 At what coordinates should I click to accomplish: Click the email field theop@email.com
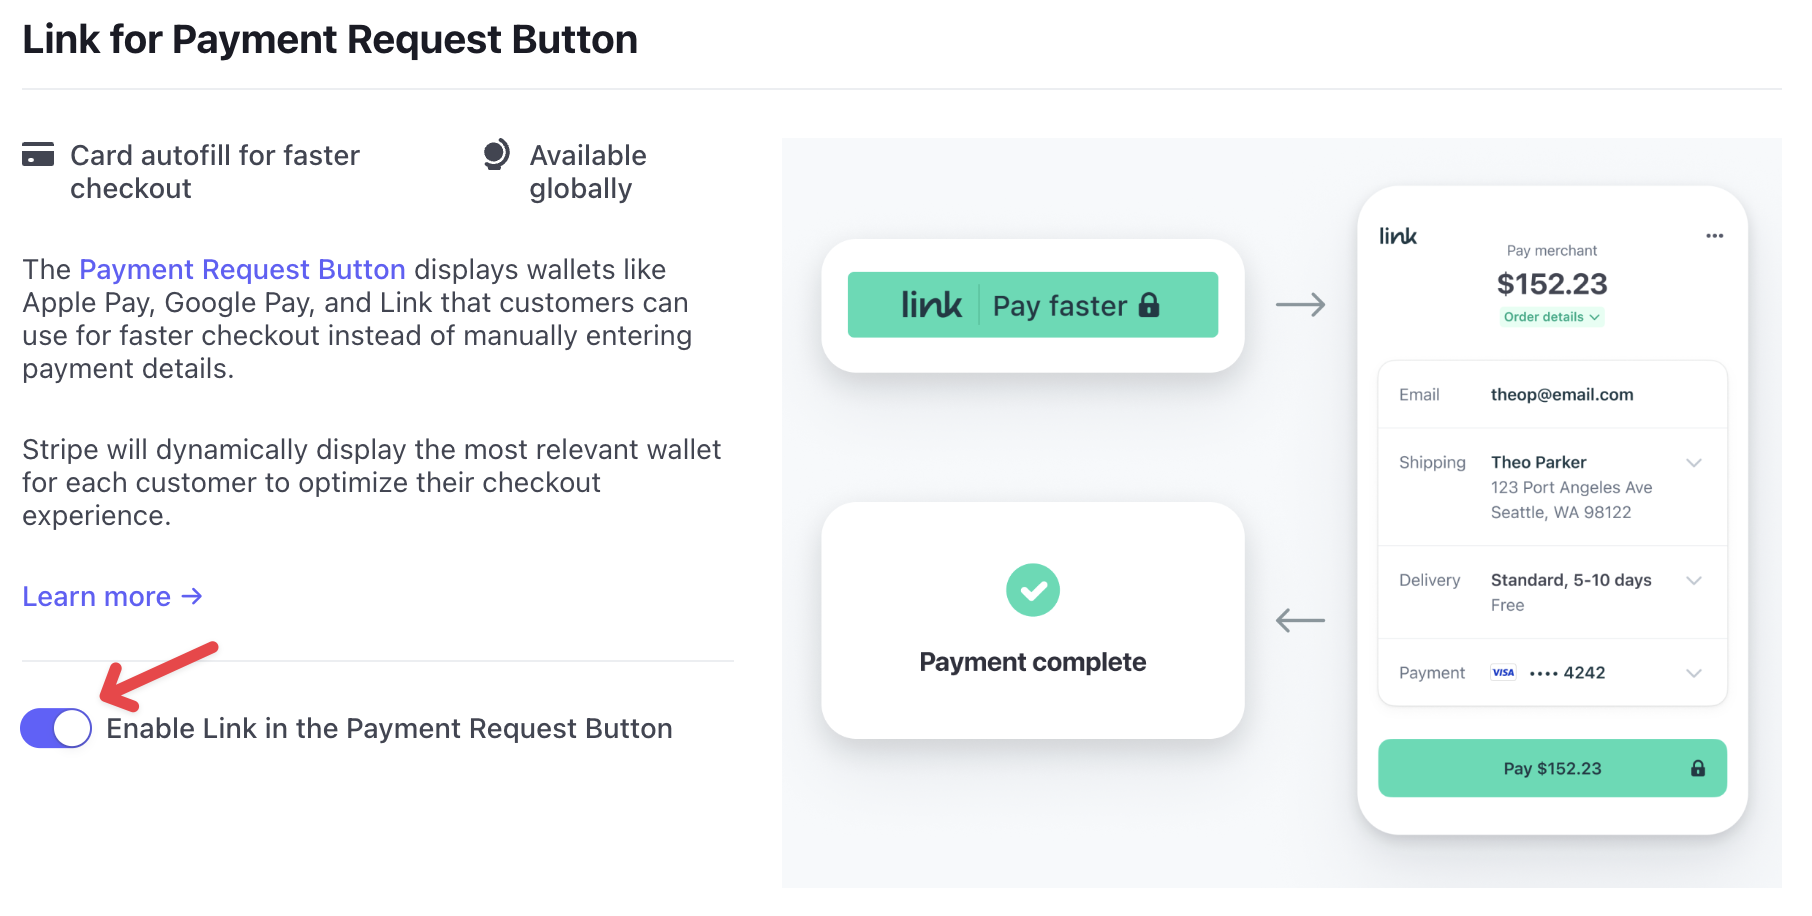click(x=1561, y=395)
